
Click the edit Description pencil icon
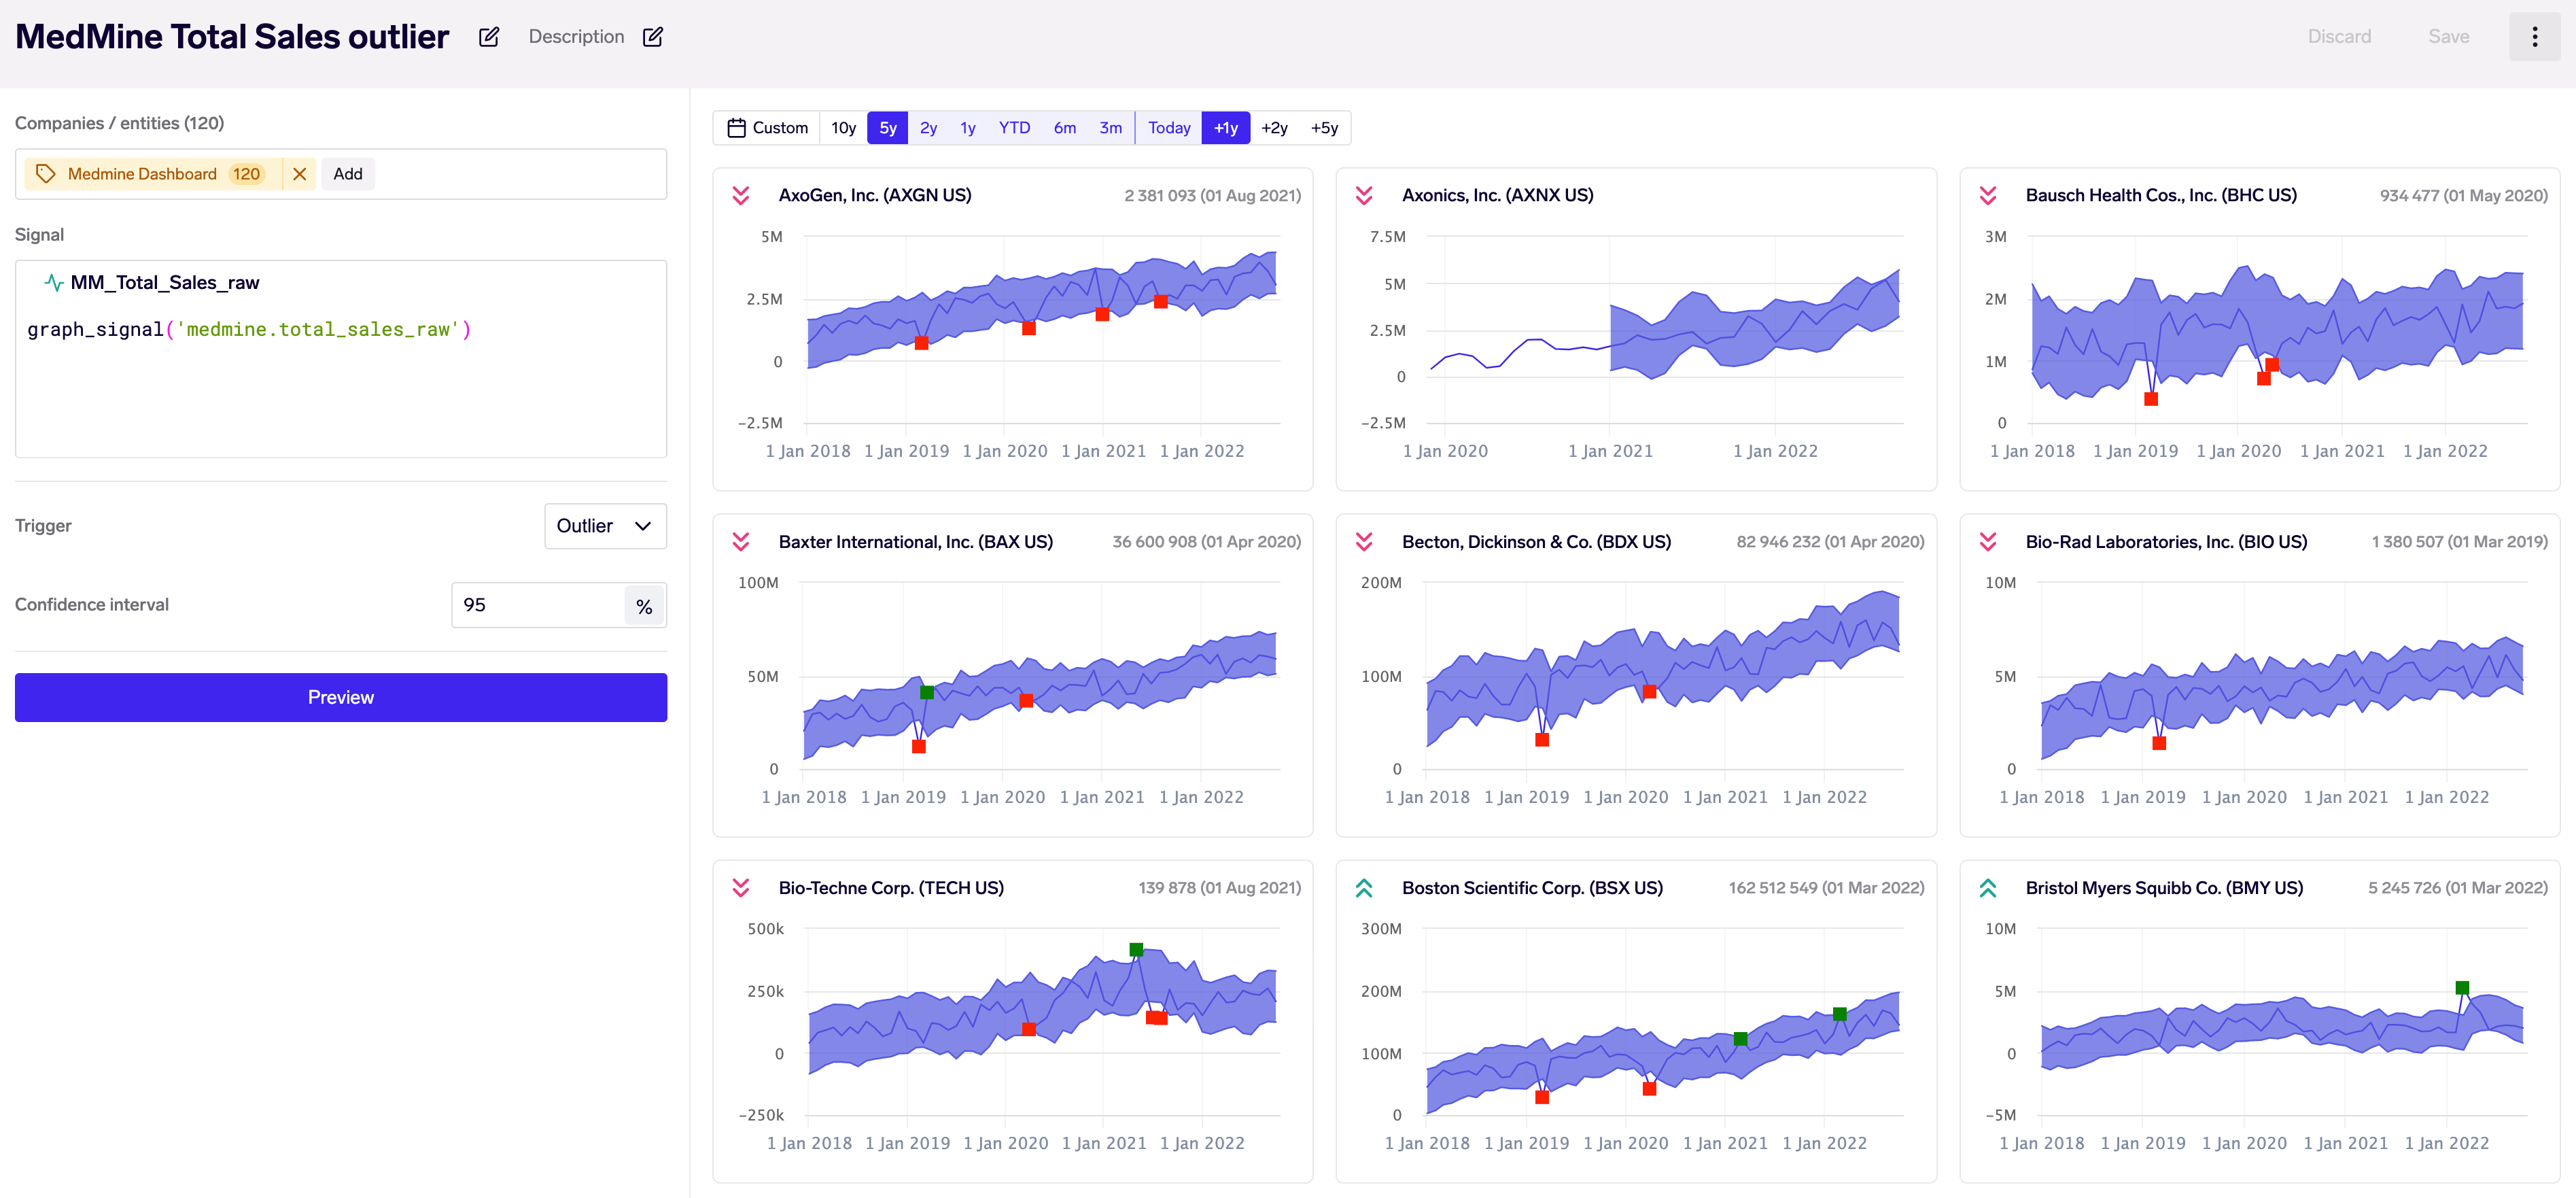[x=653, y=37]
